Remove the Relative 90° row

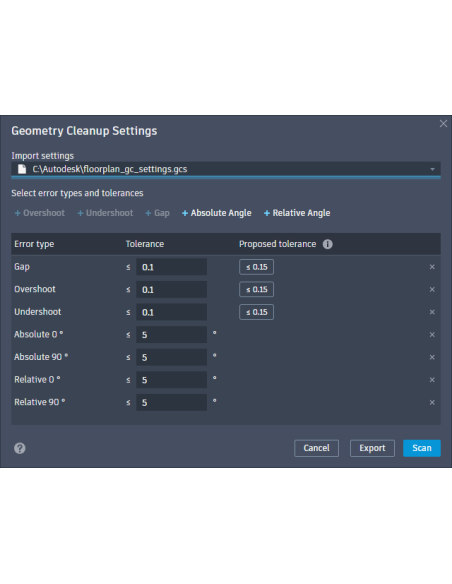pyautogui.click(x=432, y=402)
